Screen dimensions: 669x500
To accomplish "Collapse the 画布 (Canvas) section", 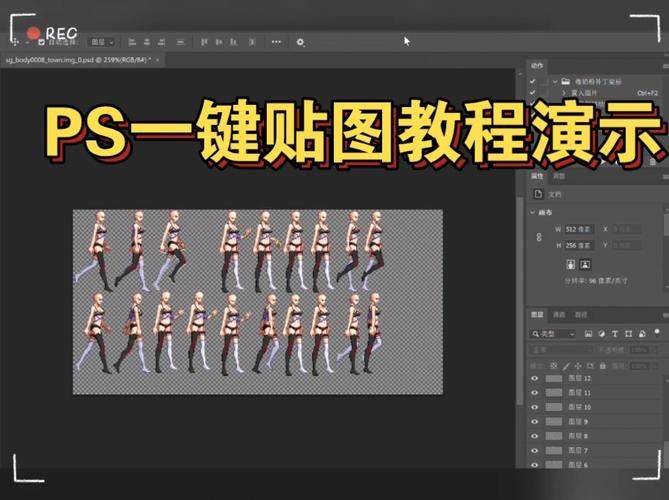I will pos(532,212).
